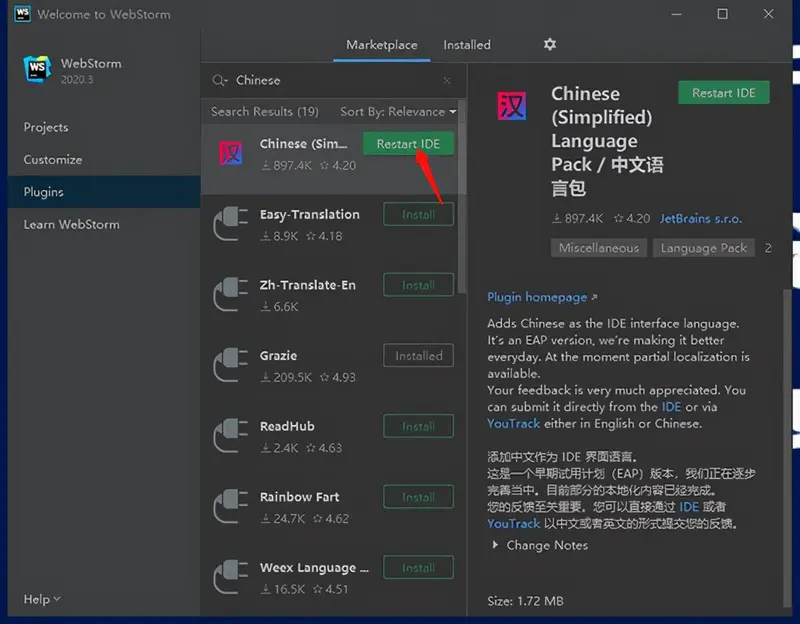The width and height of the screenshot is (800, 624).
Task: Open Learn WebStorm section
Action: click(71, 224)
